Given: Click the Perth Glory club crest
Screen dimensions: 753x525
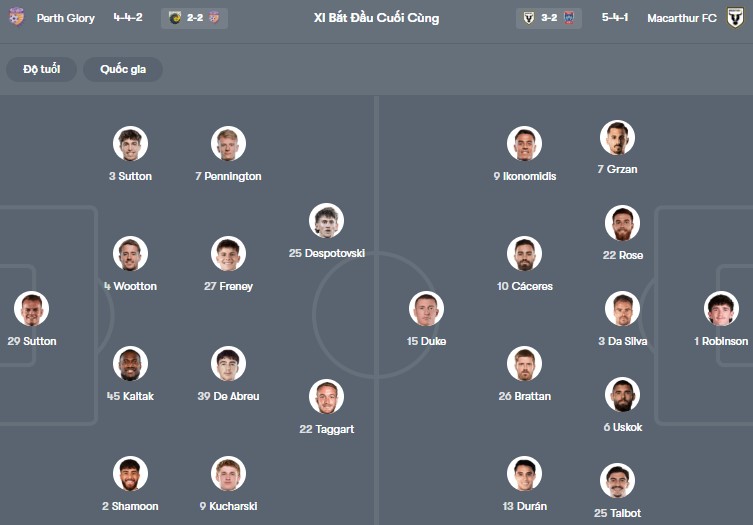Looking at the screenshot, I should pos(16,18).
